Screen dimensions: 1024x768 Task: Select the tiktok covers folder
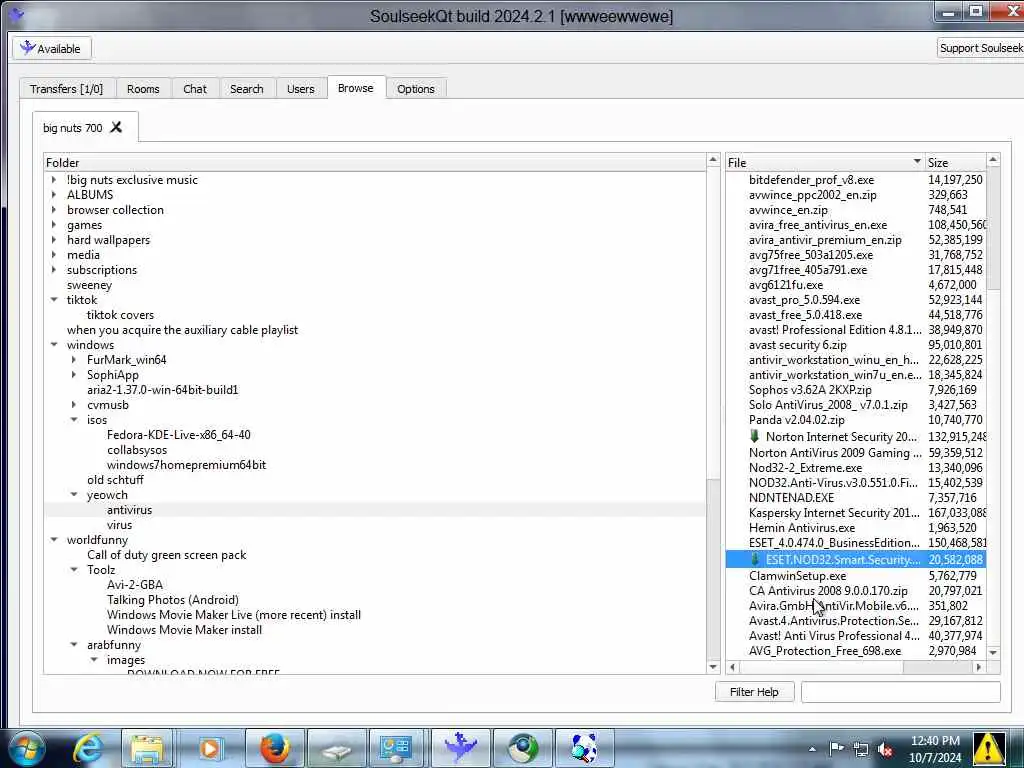point(120,315)
